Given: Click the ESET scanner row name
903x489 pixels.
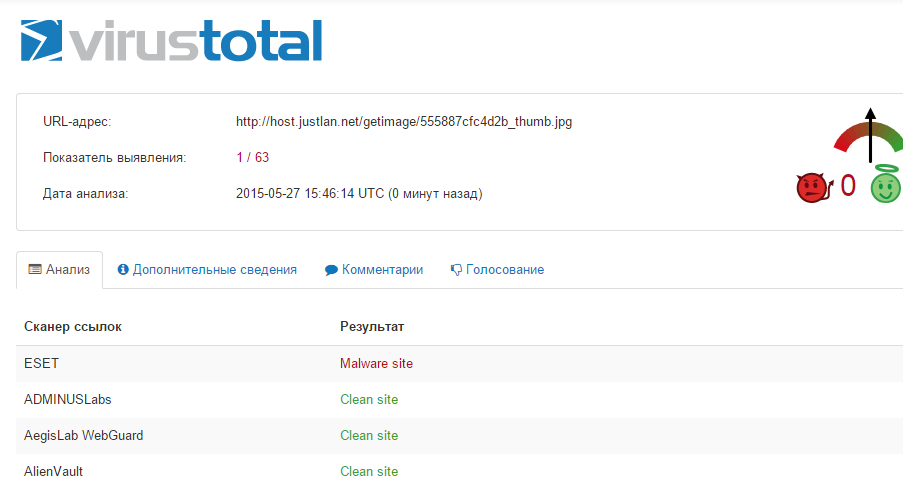Looking at the screenshot, I should (41, 363).
